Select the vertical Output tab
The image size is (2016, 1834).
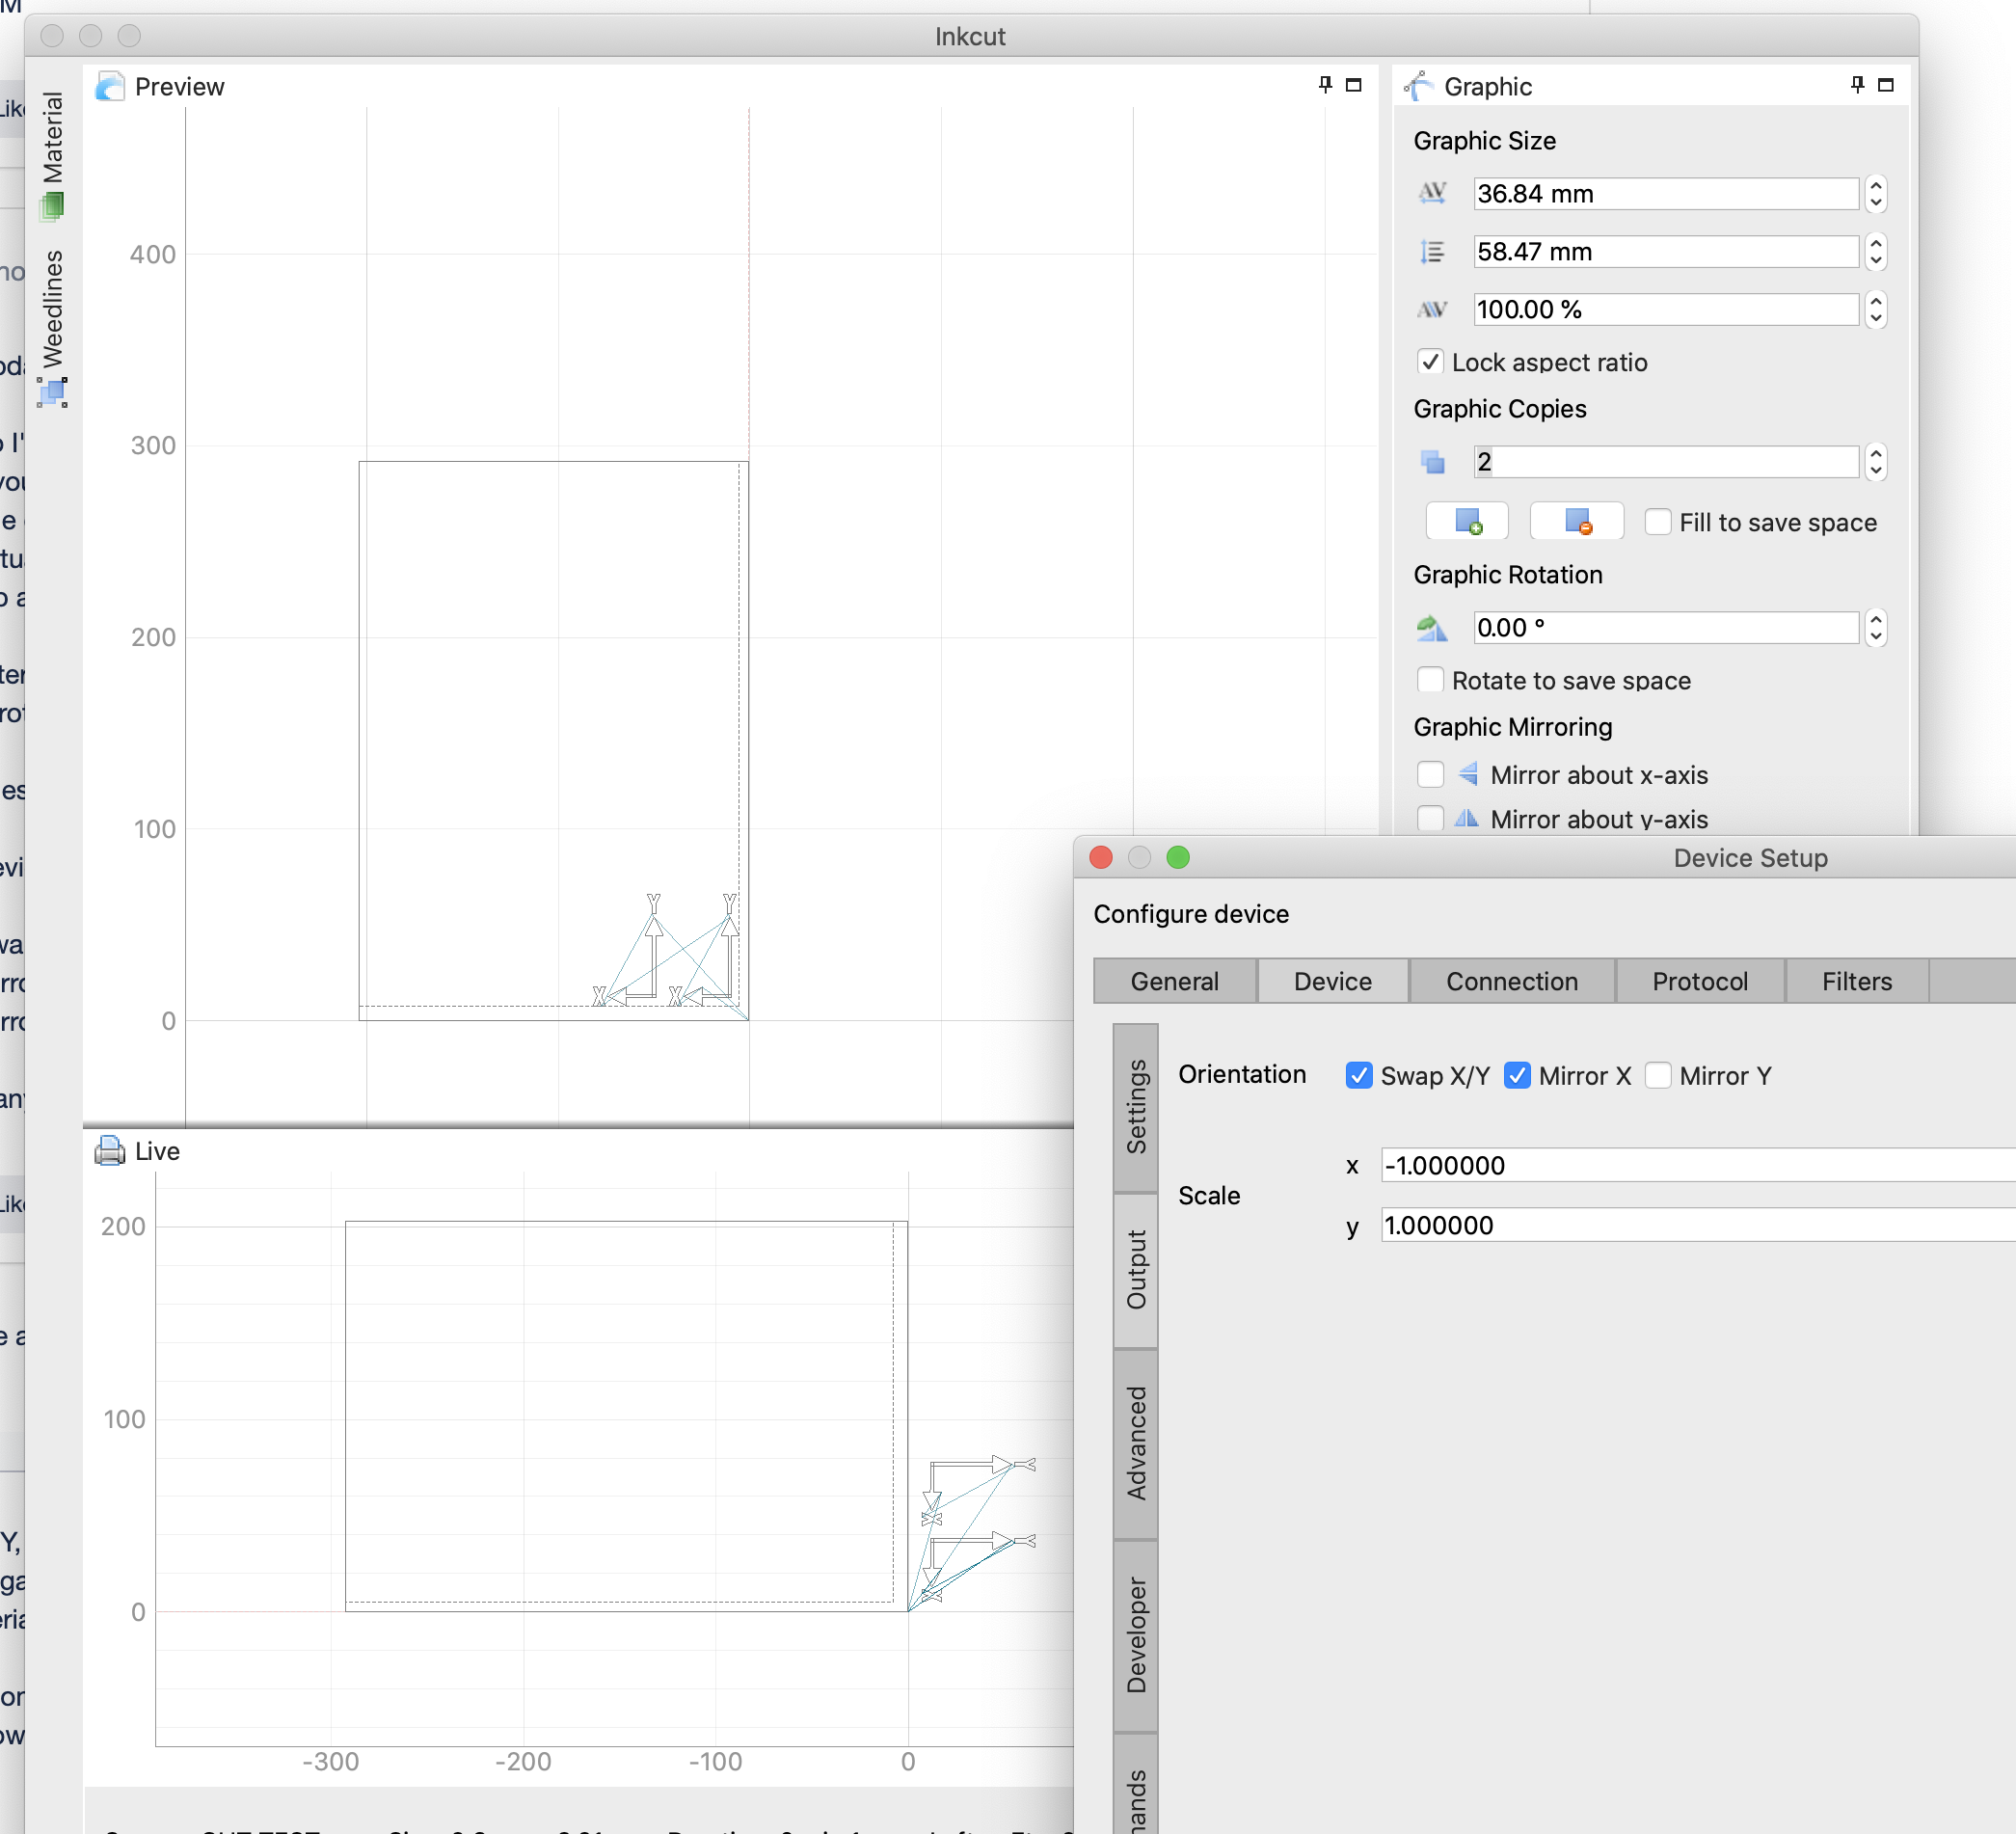tap(1136, 1269)
